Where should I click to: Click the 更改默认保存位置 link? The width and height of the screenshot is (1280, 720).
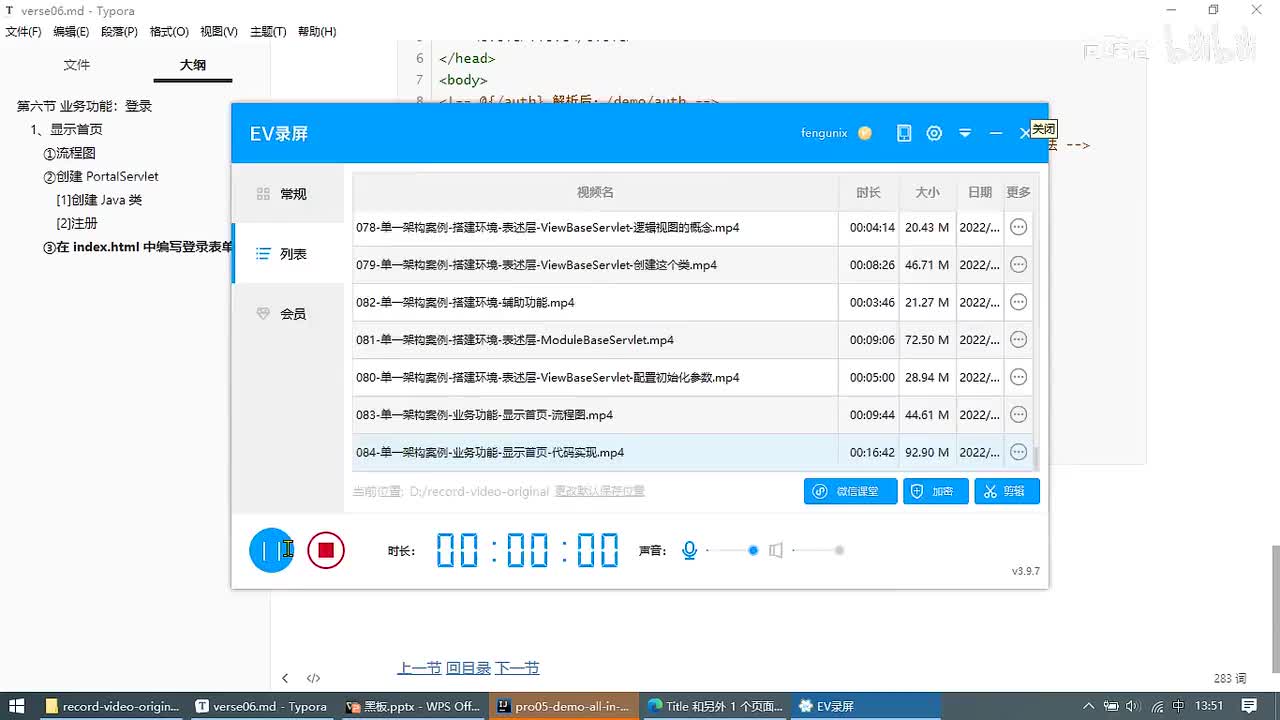pyautogui.click(x=600, y=491)
